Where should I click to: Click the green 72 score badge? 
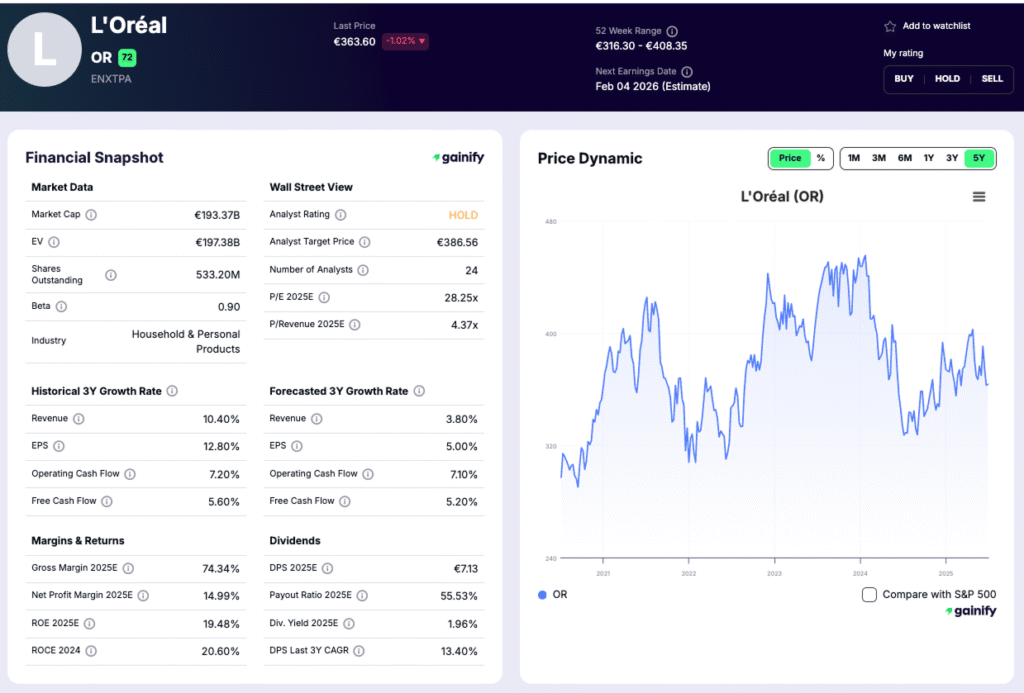[x=126, y=58]
